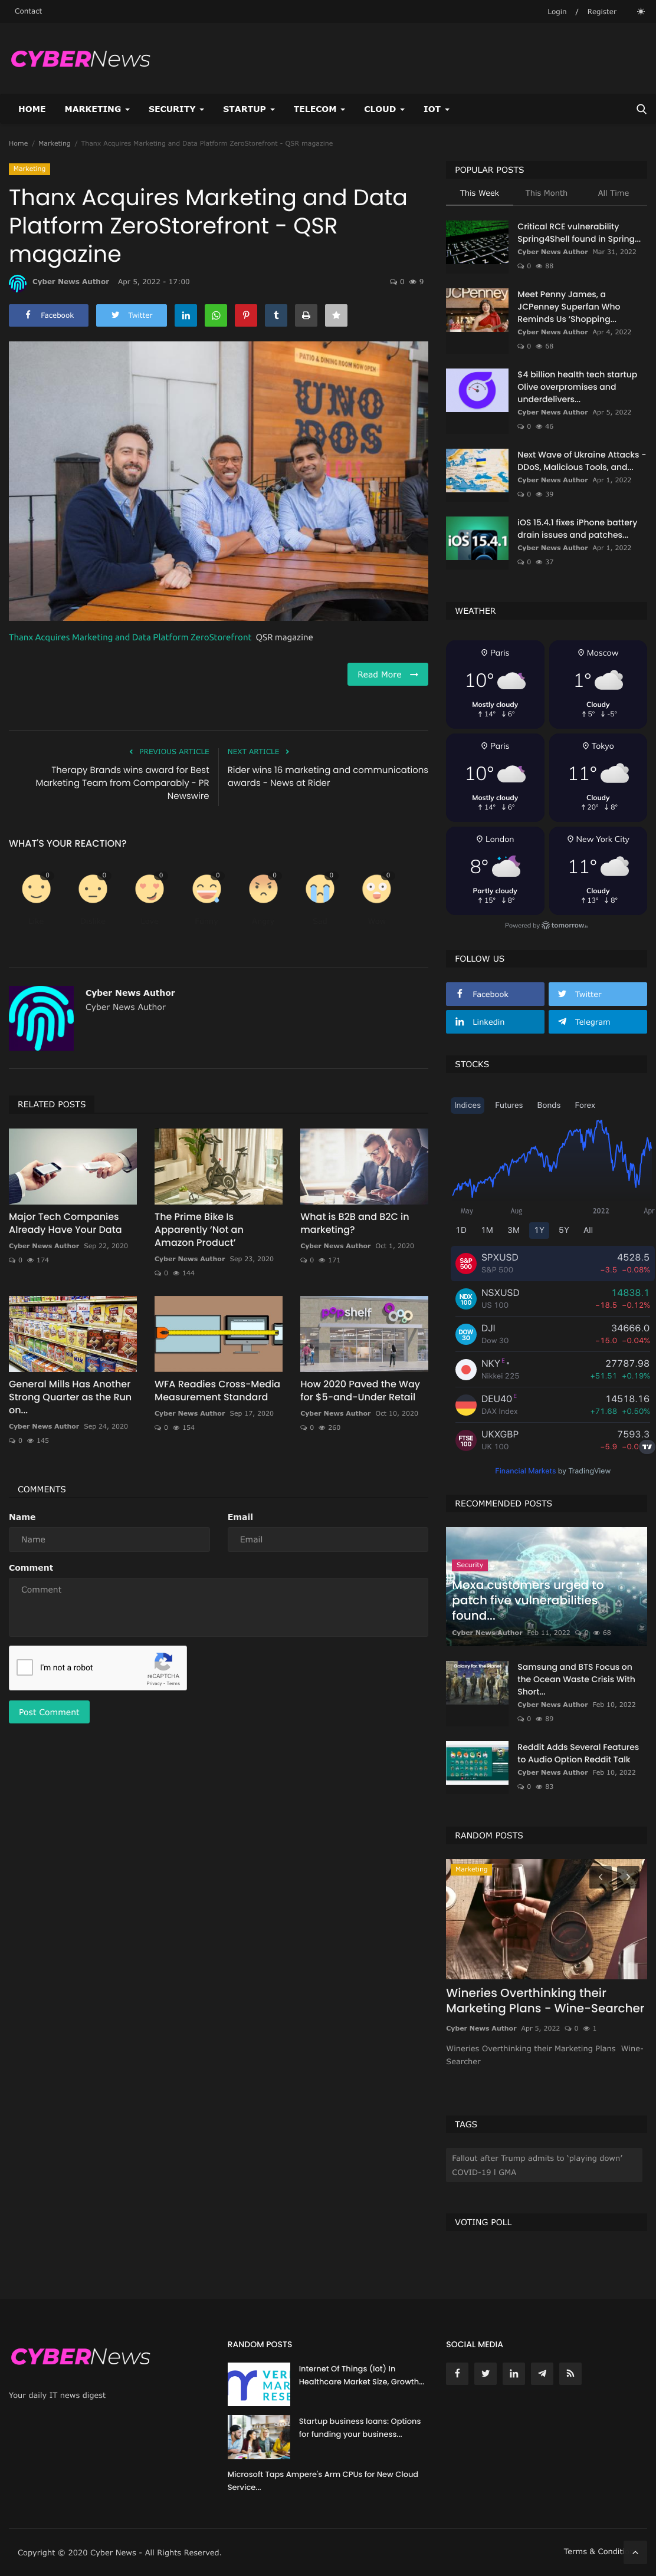Set stock chart range to 3M
Viewport: 656px width, 2576px height.
(x=513, y=1230)
